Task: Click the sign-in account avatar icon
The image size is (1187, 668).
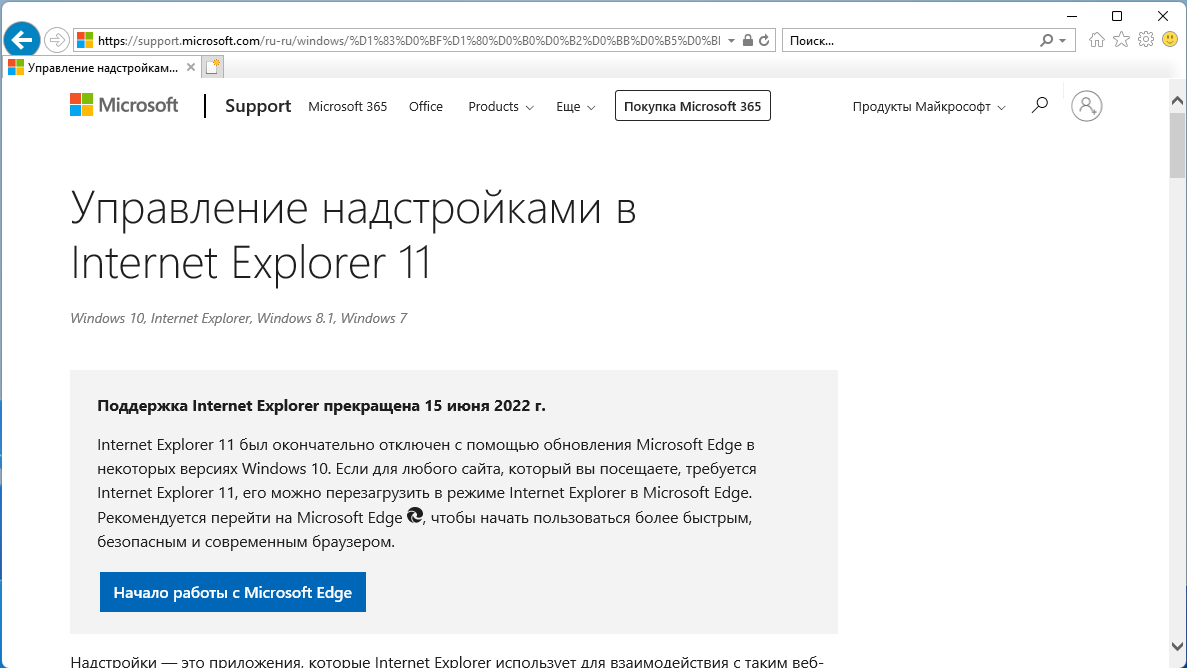Action: coord(1086,106)
